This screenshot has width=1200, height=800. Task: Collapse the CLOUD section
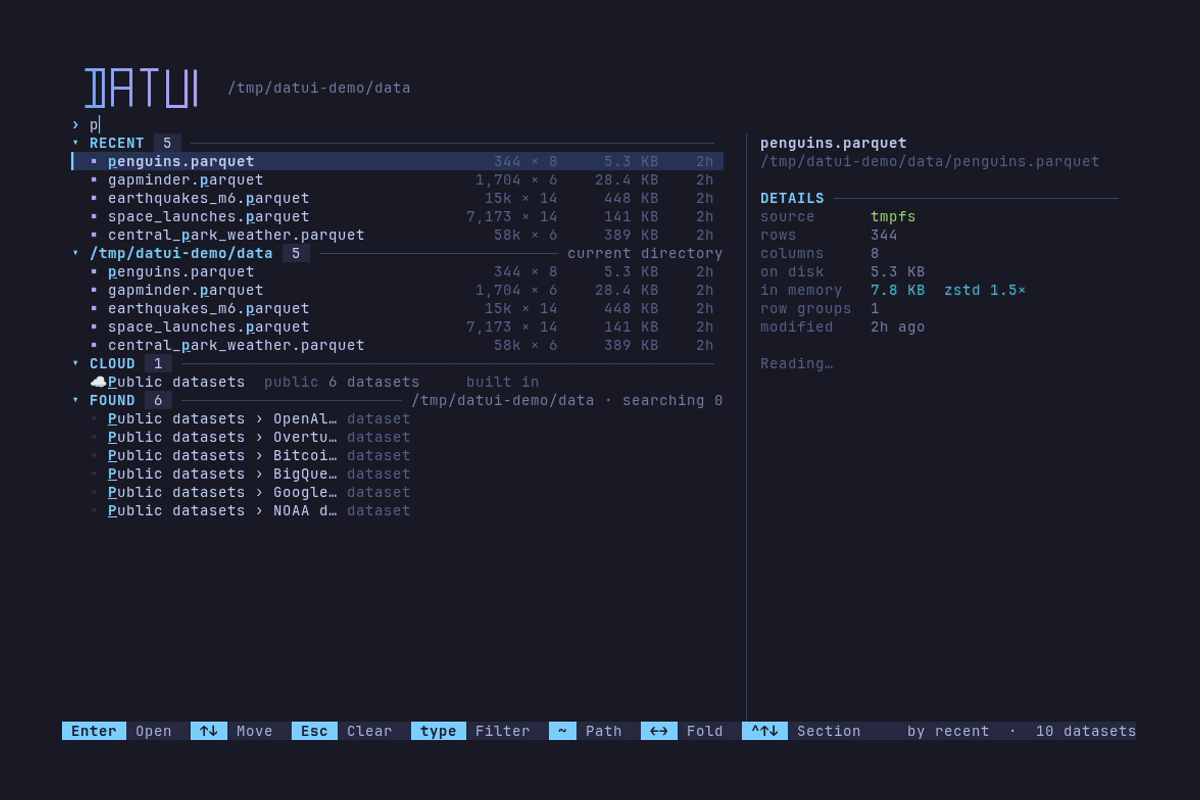[76, 363]
